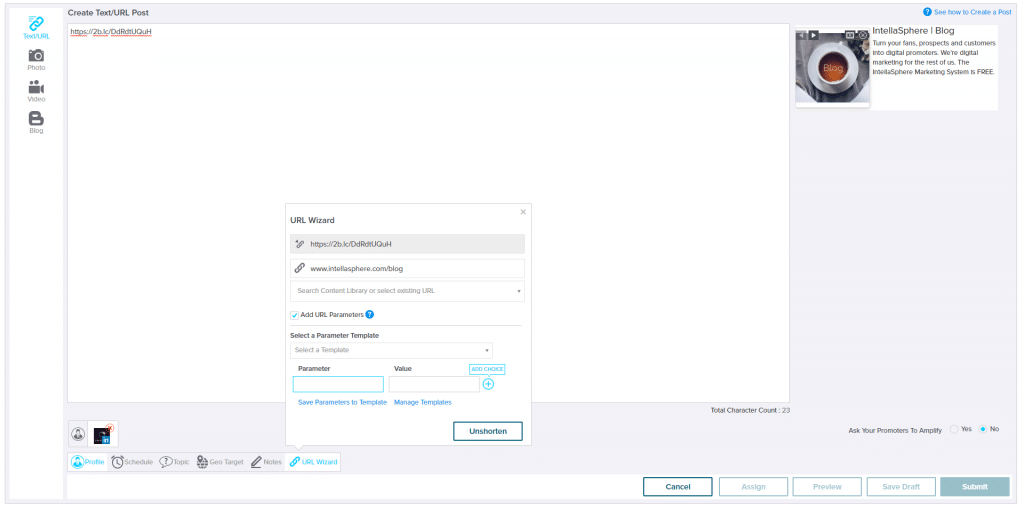Click the shortened URL magic-link icon
1024x507 pixels.
[x=300, y=244]
